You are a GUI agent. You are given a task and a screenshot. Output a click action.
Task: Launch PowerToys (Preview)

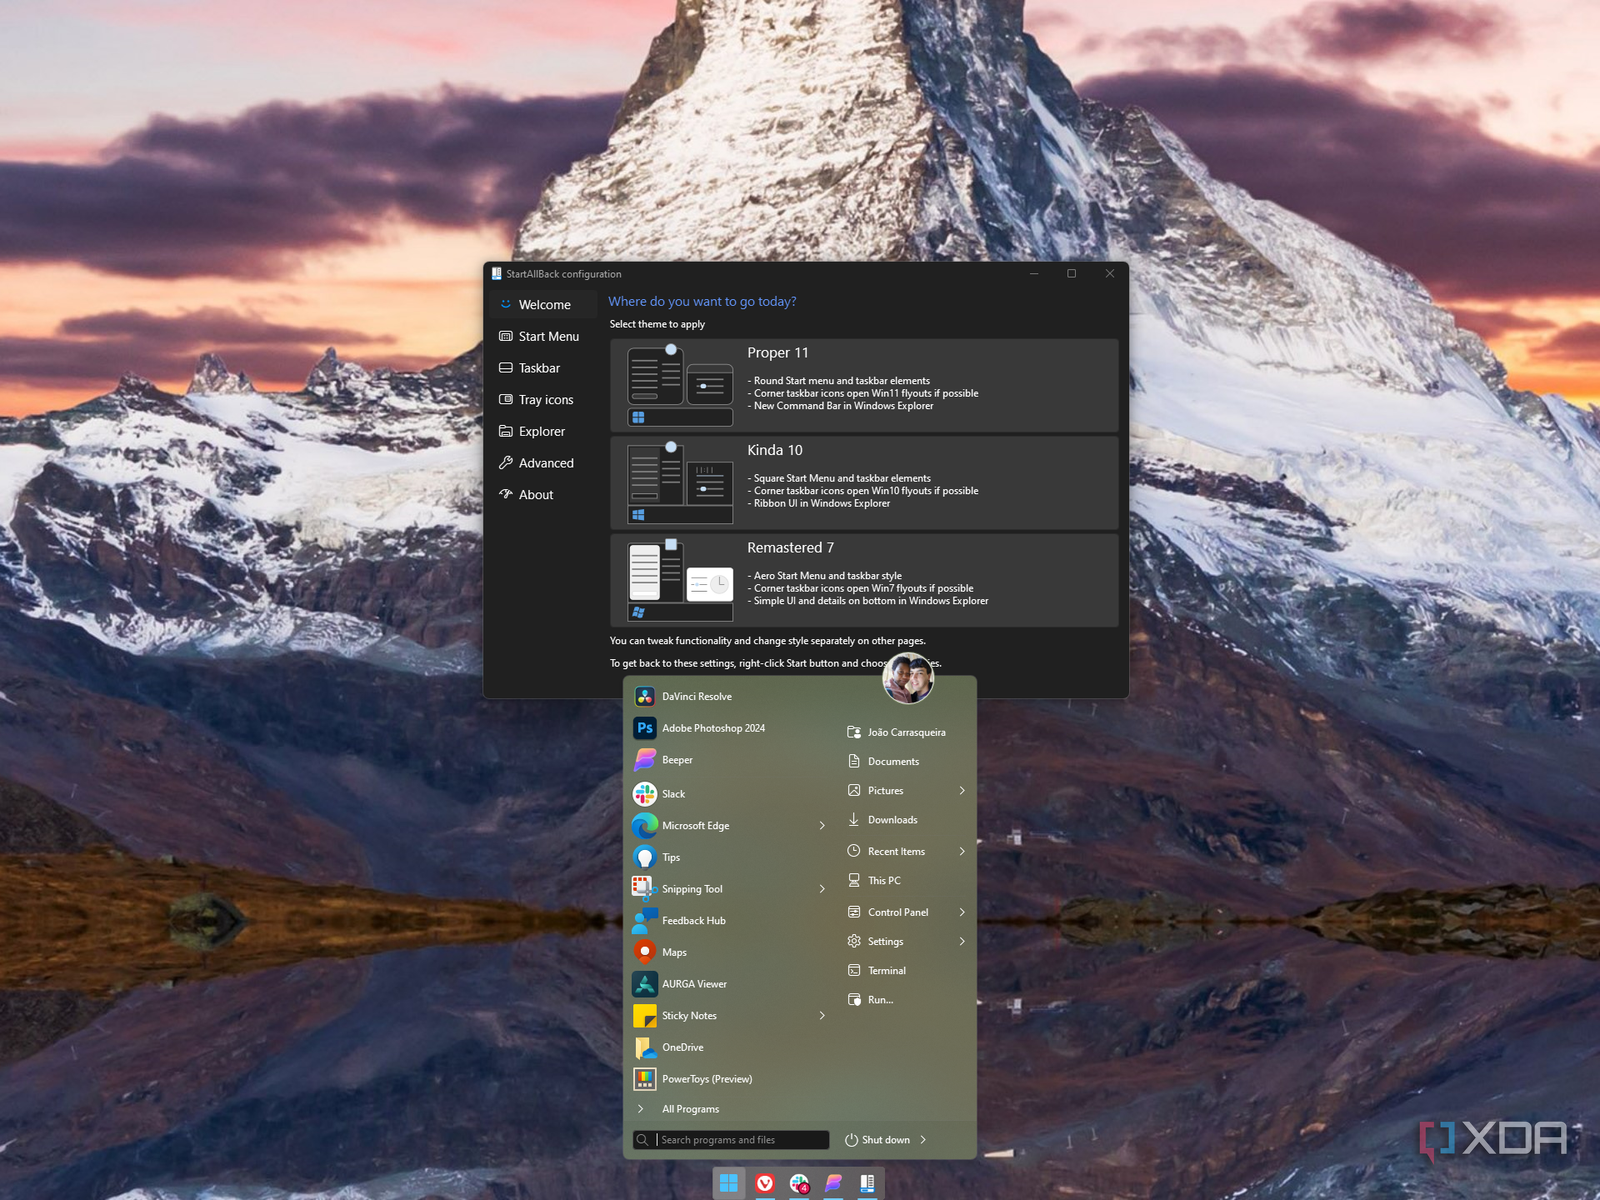pyautogui.click(x=706, y=1080)
